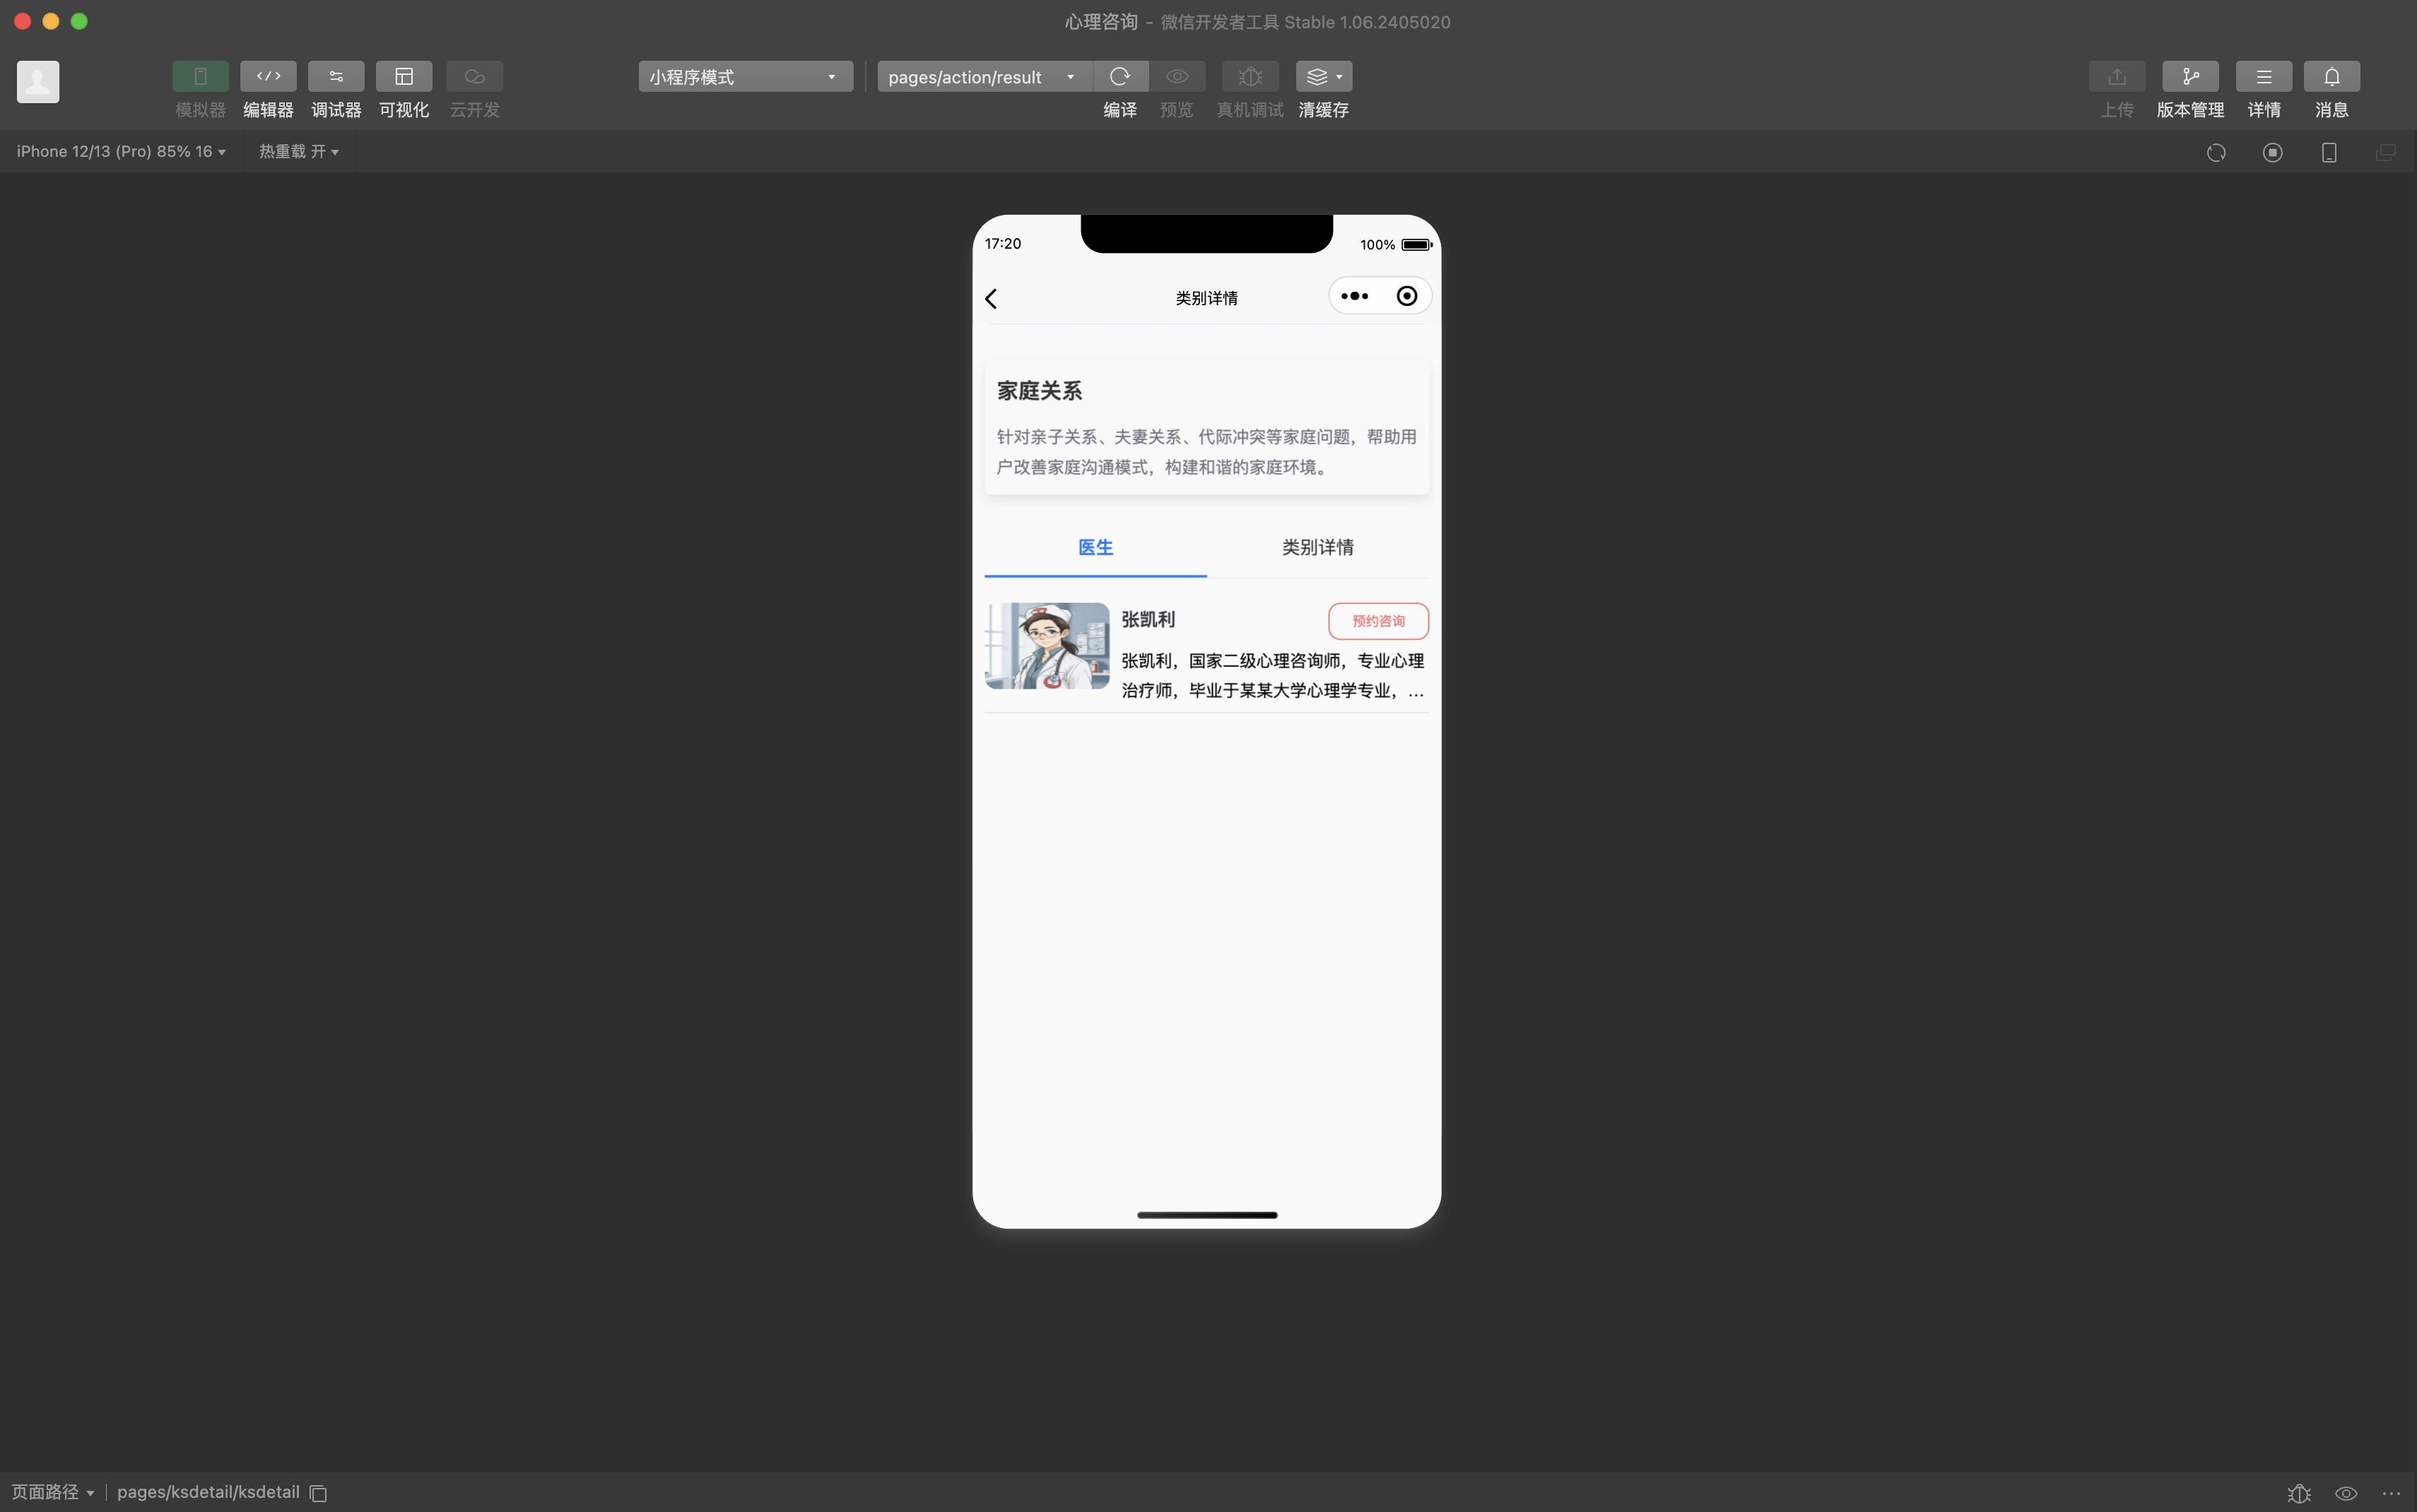Open the iPhone 12/13 device selector dropdown
Viewport: 2417px width, 1512px height.
[x=121, y=152]
